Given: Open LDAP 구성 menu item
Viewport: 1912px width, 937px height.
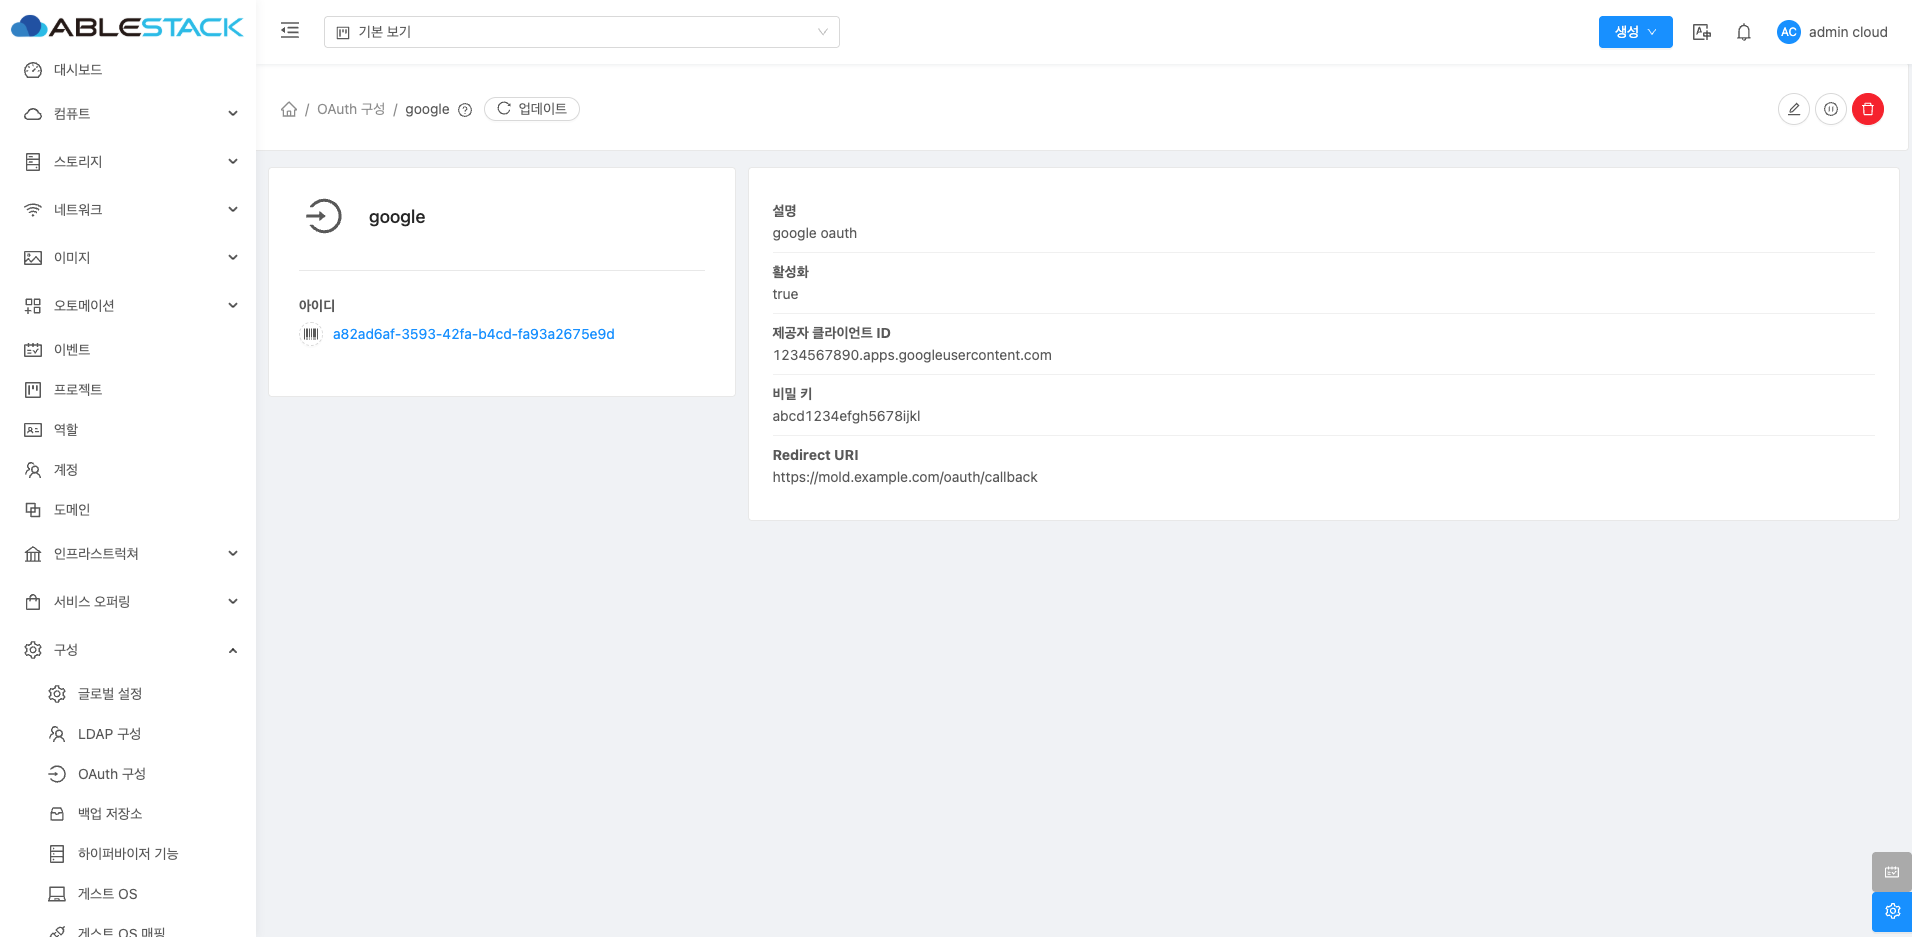Looking at the screenshot, I should coord(109,734).
